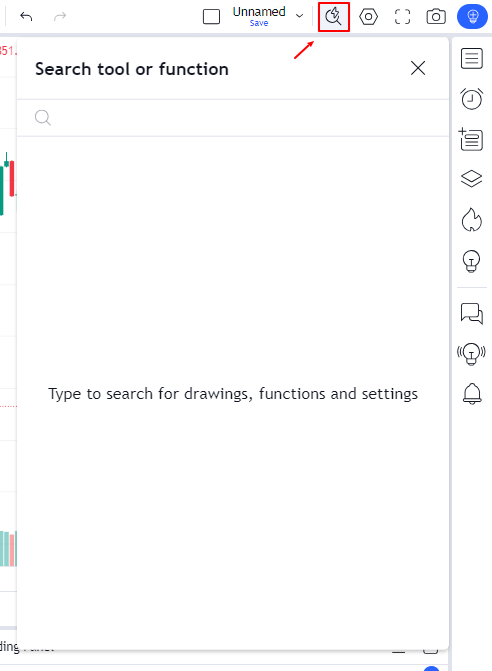Expand the Unnamed layout dropdown chevron
The height and width of the screenshot is (671, 492).
coord(299,16)
